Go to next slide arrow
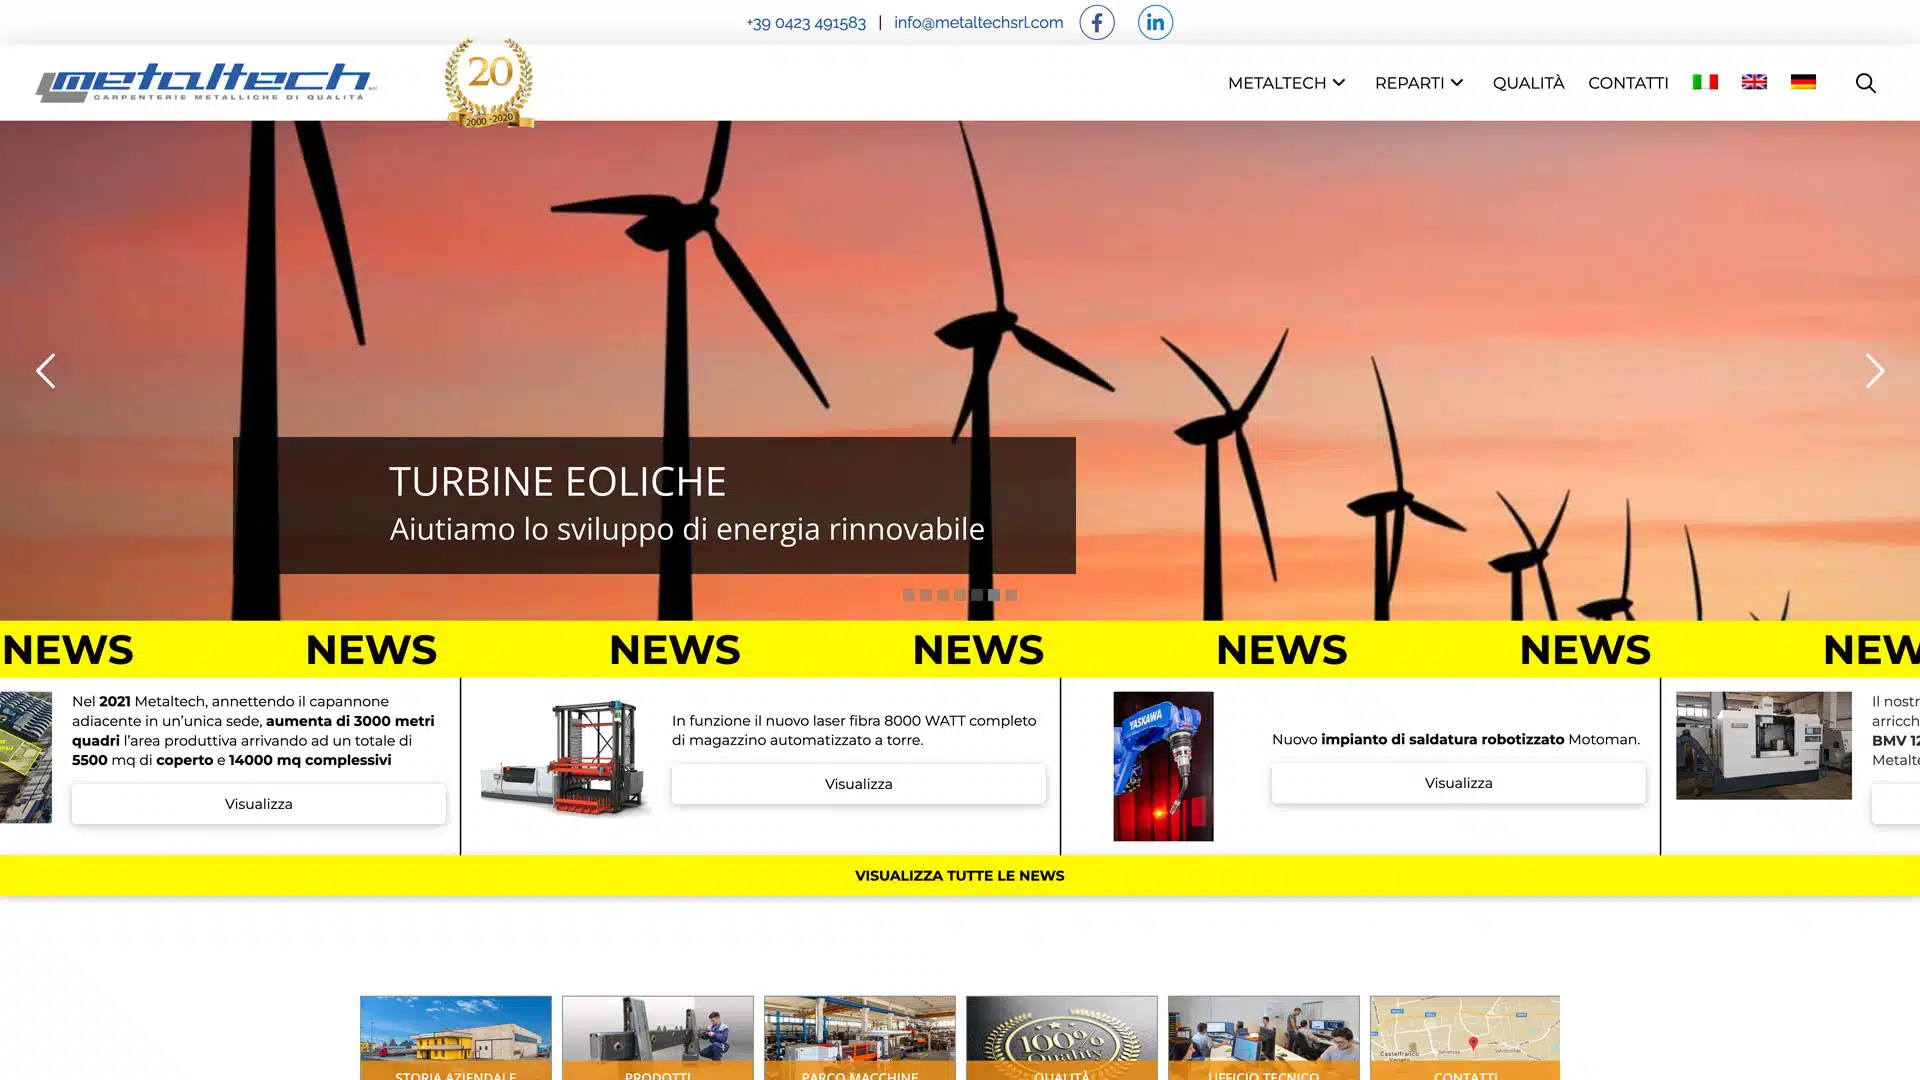 pos(1875,371)
